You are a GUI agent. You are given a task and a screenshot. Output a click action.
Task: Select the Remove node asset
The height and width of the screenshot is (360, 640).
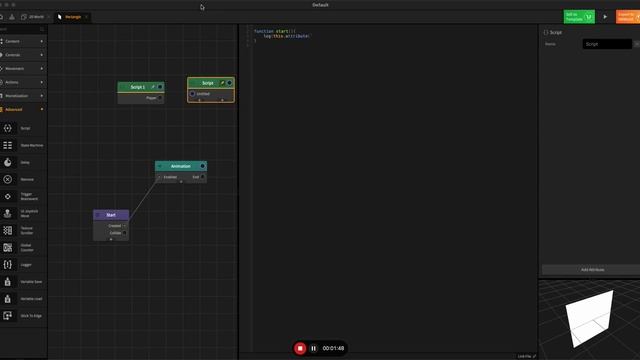[23, 180]
